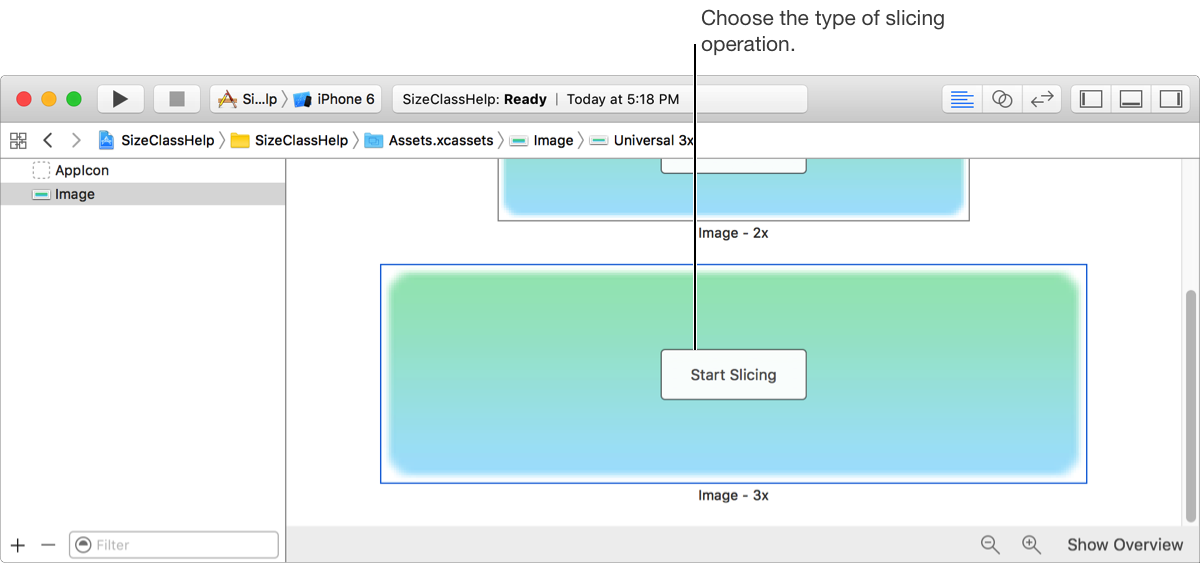Zoom in with the magnifier plus icon
1200x563 pixels.
pyautogui.click(x=1031, y=544)
